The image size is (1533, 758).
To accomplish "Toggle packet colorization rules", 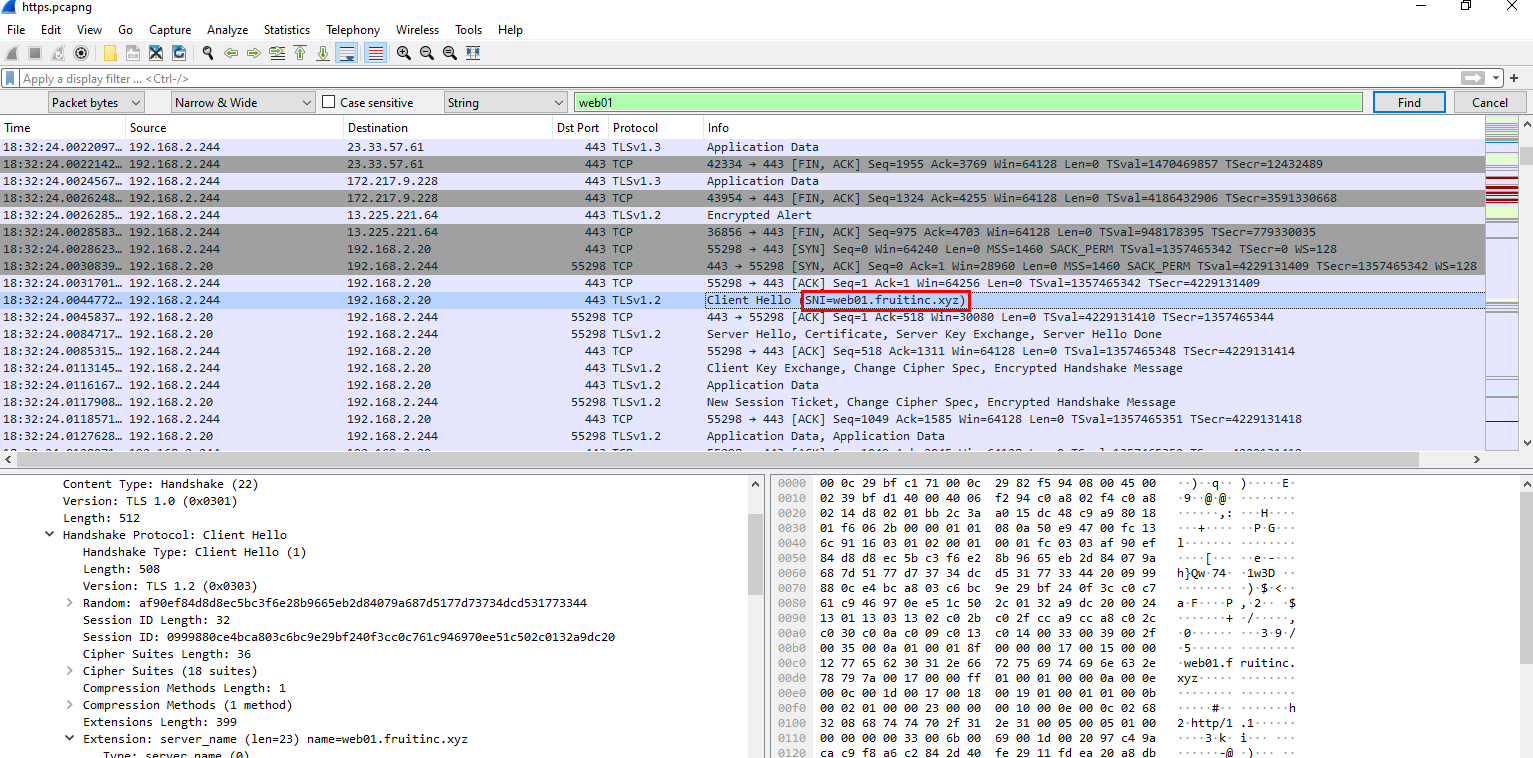I will [x=375, y=53].
